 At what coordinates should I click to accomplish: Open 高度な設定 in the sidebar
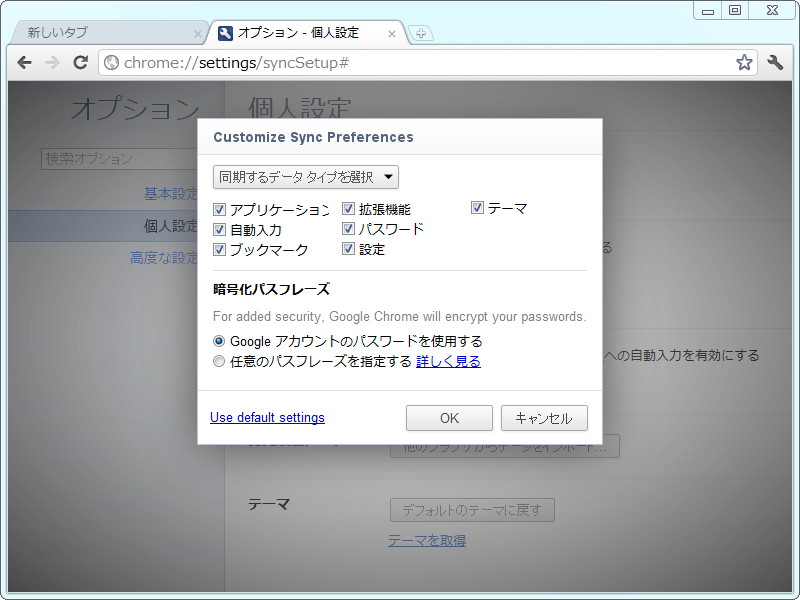(x=164, y=258)
